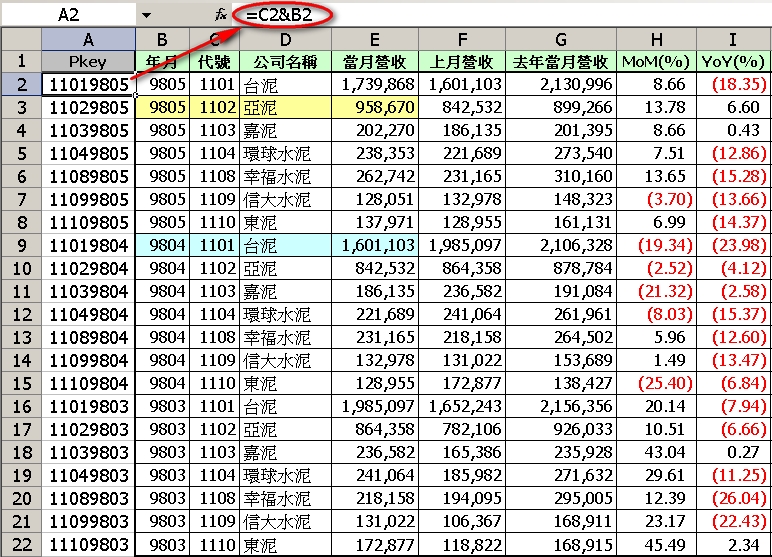
Task: Select row 16 header
Action: pyautogui.click(x=21, y=406)
